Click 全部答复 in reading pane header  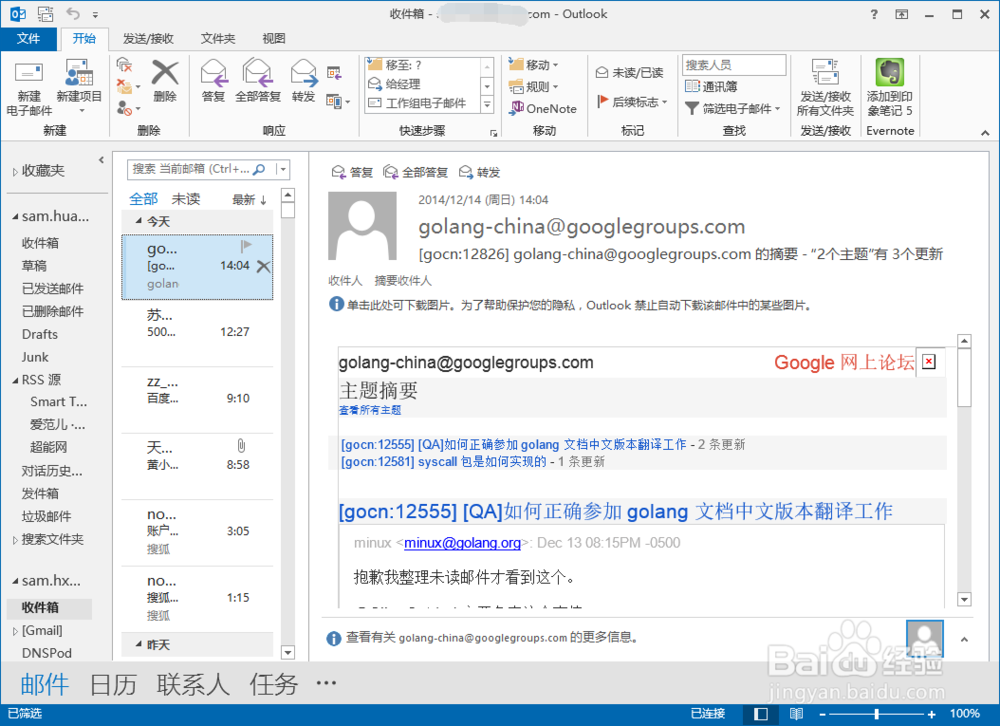[416, 172]
